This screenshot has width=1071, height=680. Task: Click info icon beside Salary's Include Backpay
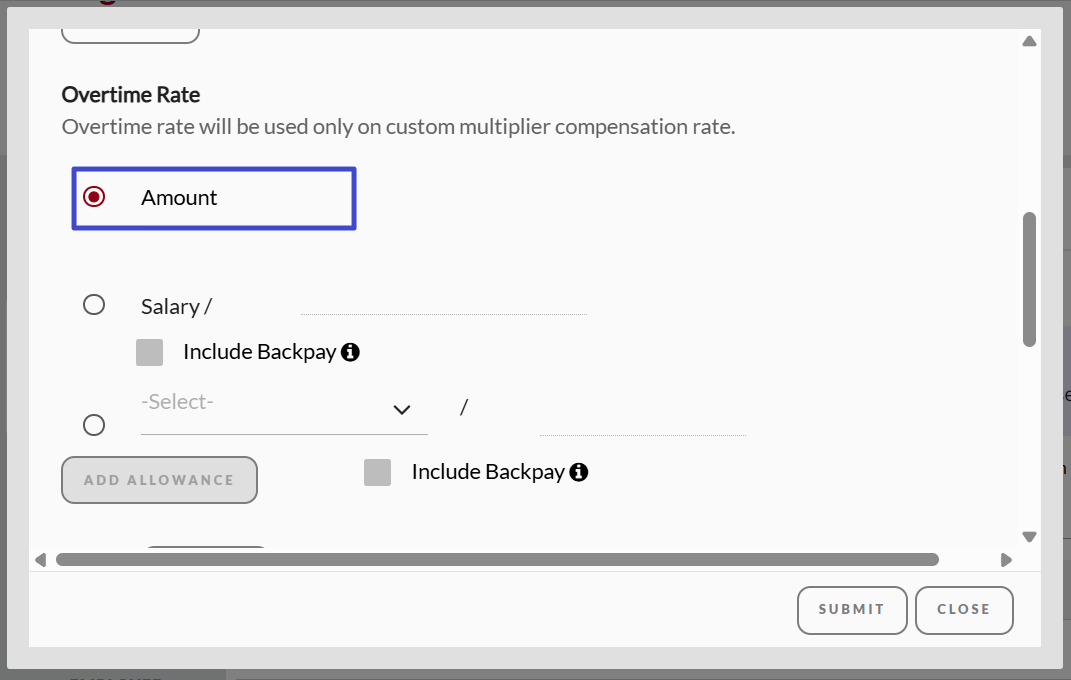[350, 352]
